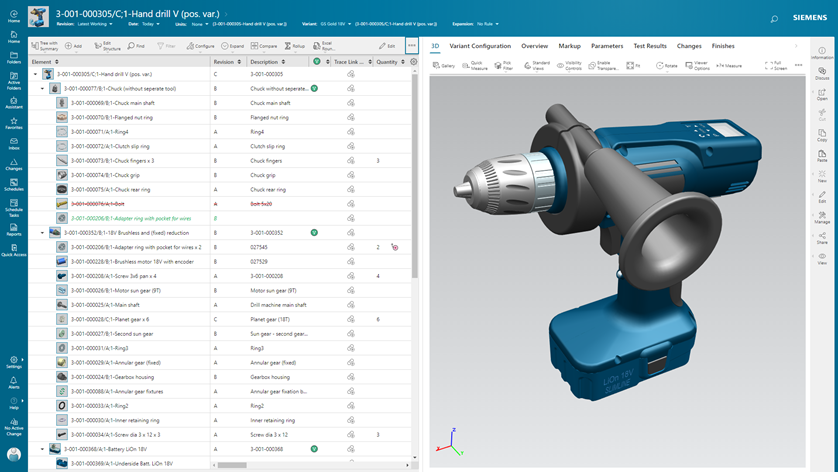838x472 pixels.
Task: Click the Measure tool in the viewer toolbar
Action: [729, 65]
